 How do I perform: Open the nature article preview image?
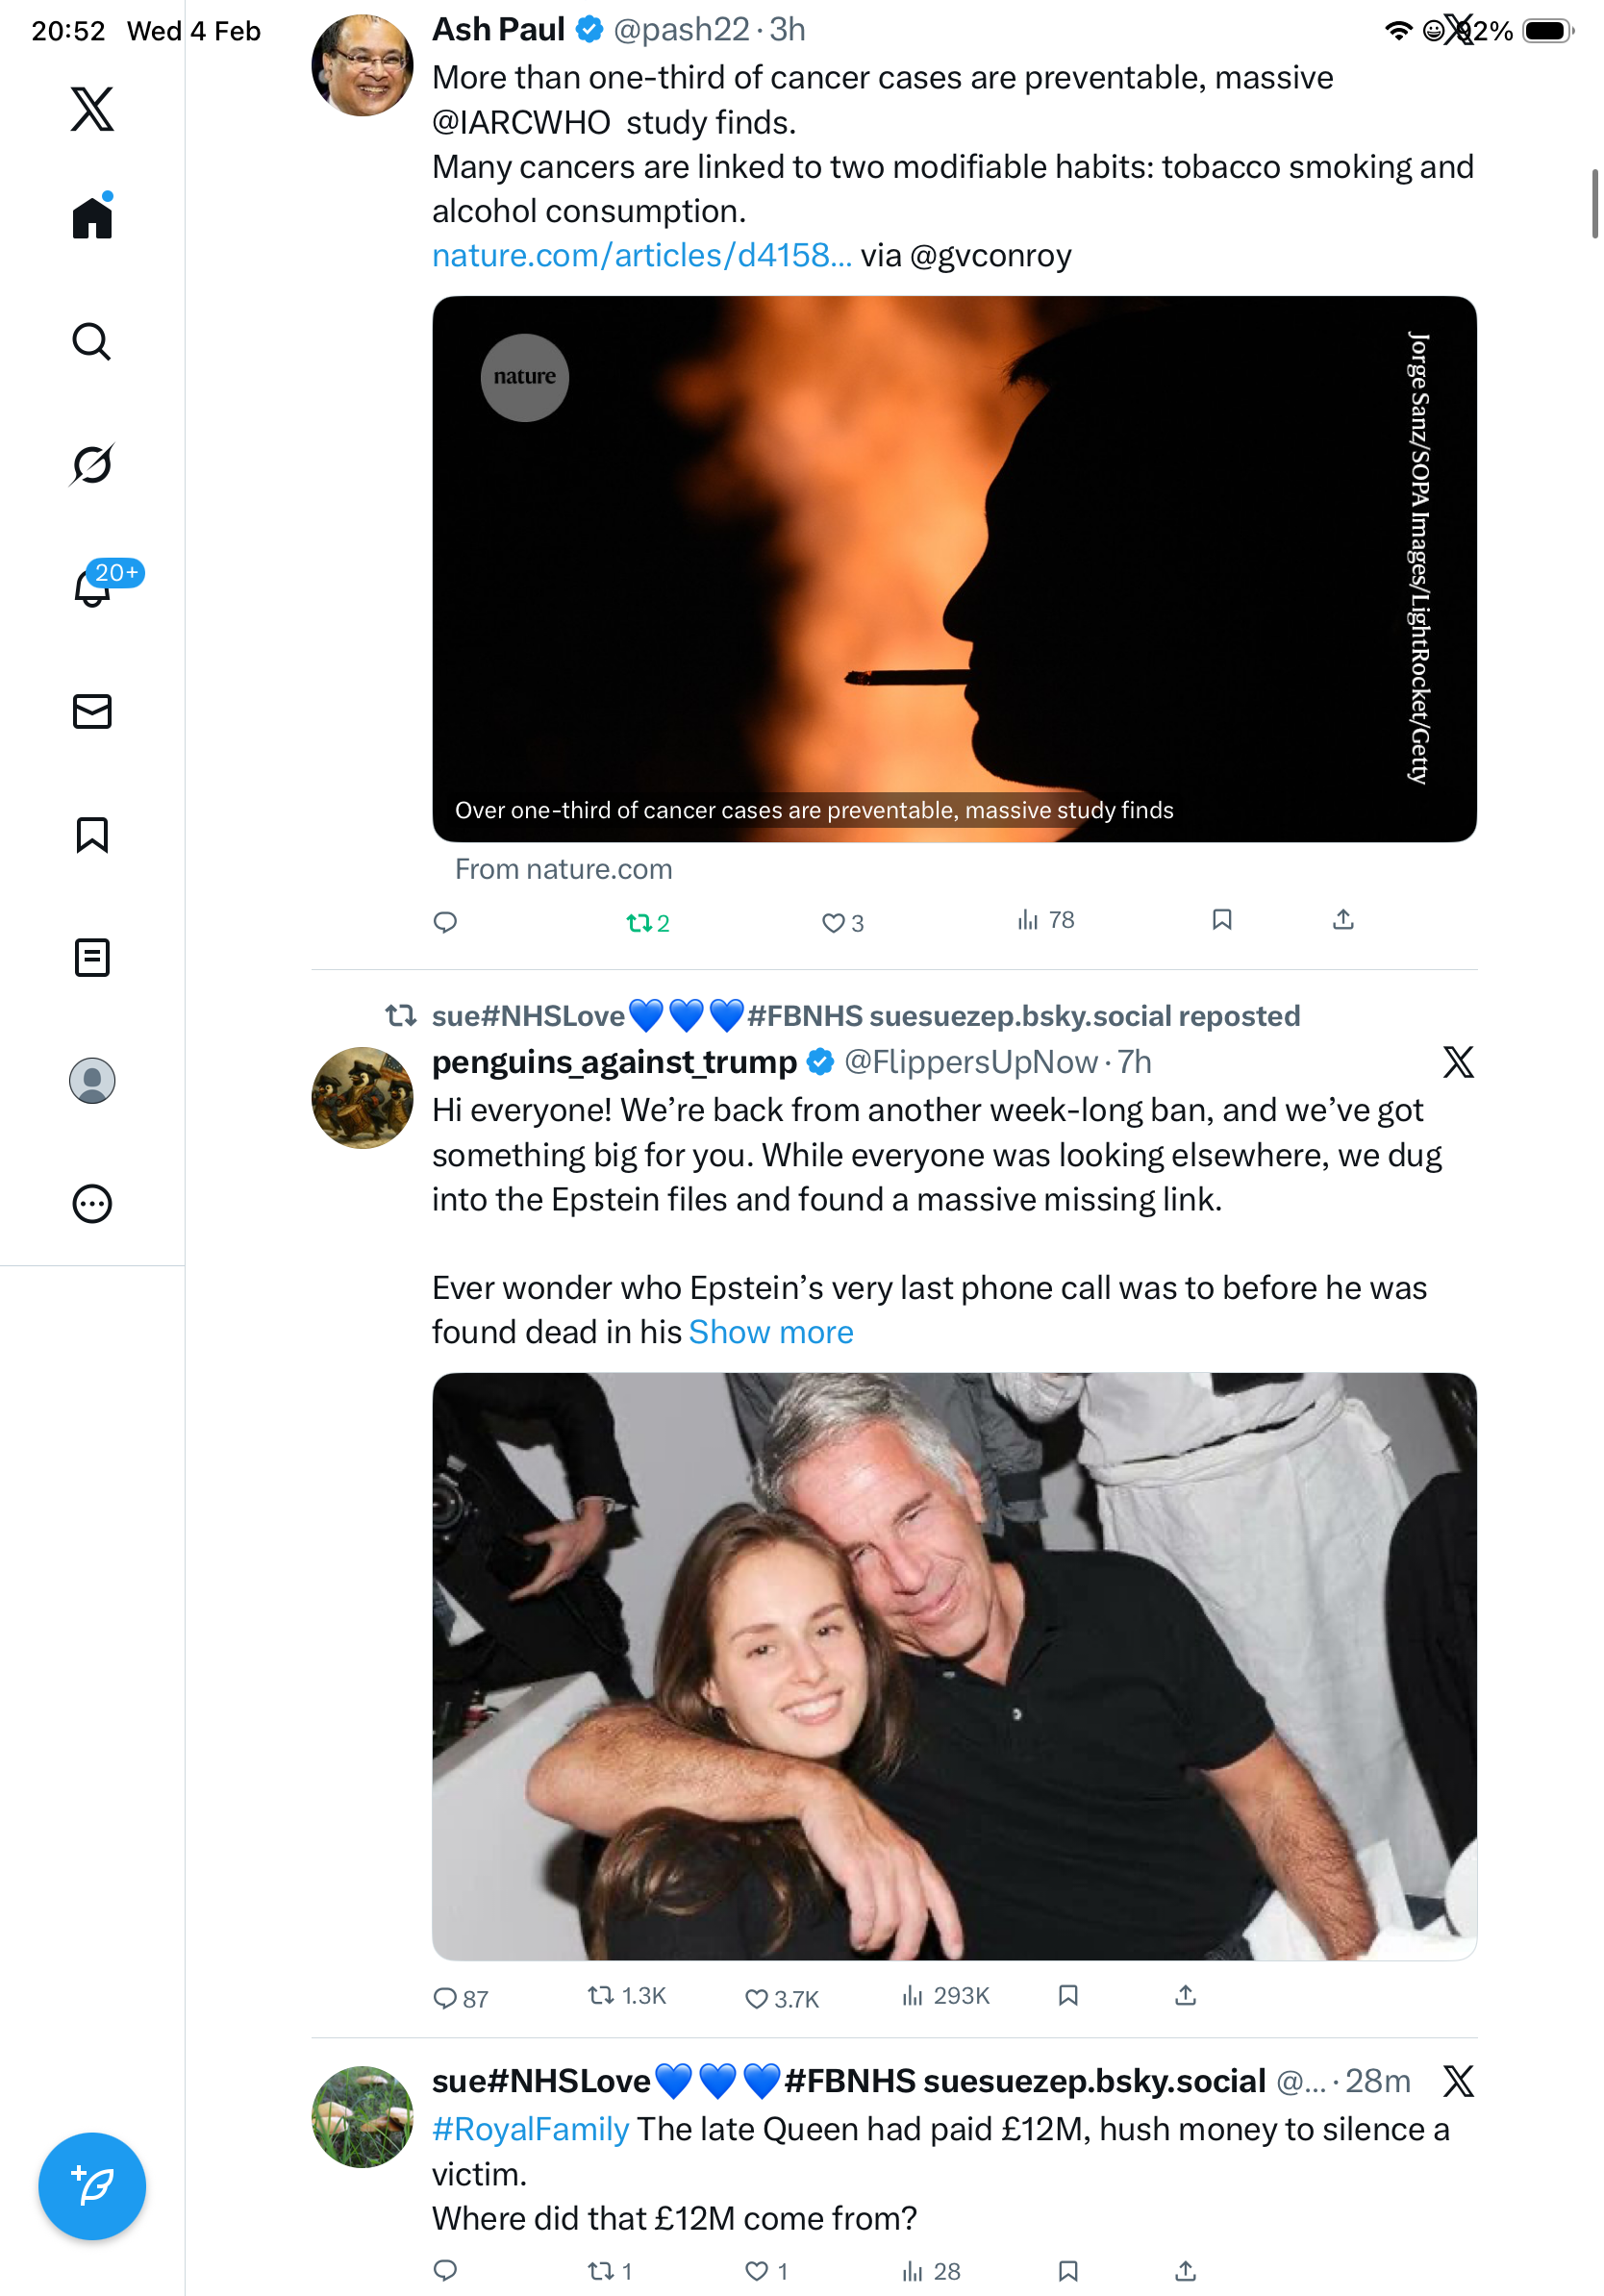[953, 568]
